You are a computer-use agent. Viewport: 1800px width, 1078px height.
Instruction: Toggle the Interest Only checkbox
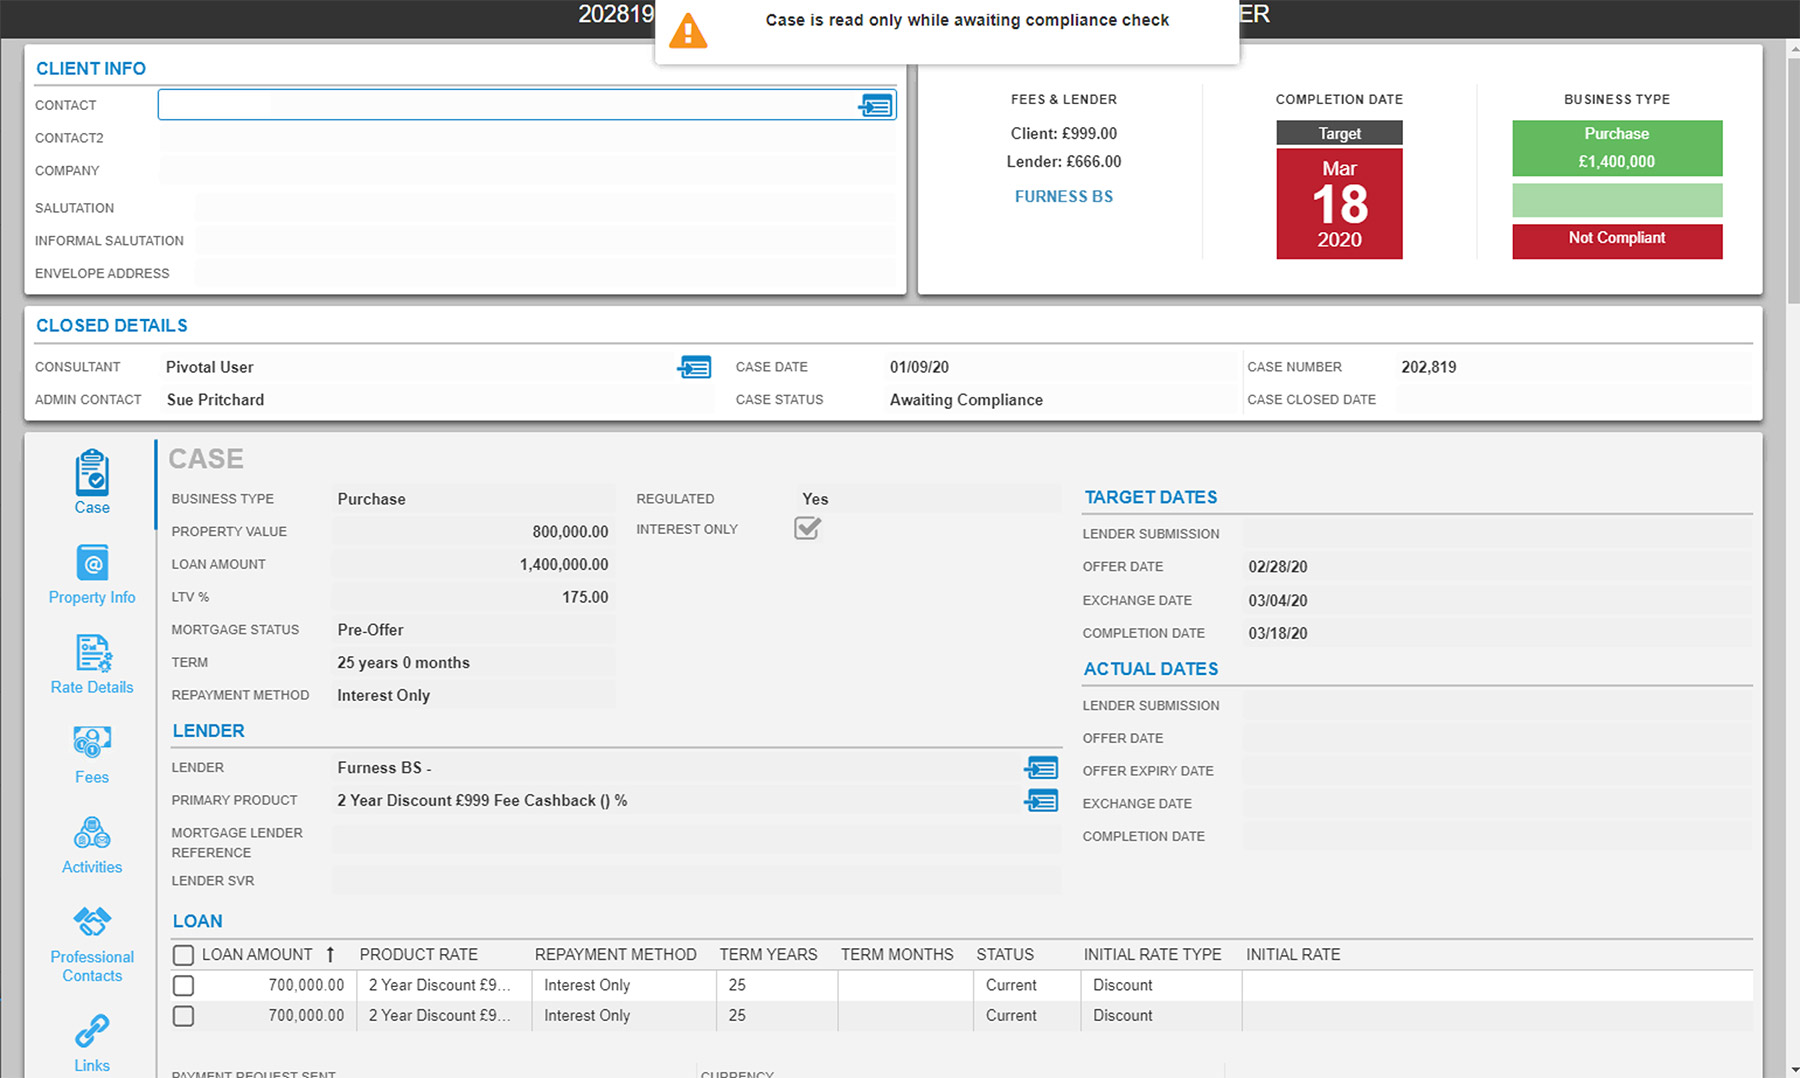[807, 528]
